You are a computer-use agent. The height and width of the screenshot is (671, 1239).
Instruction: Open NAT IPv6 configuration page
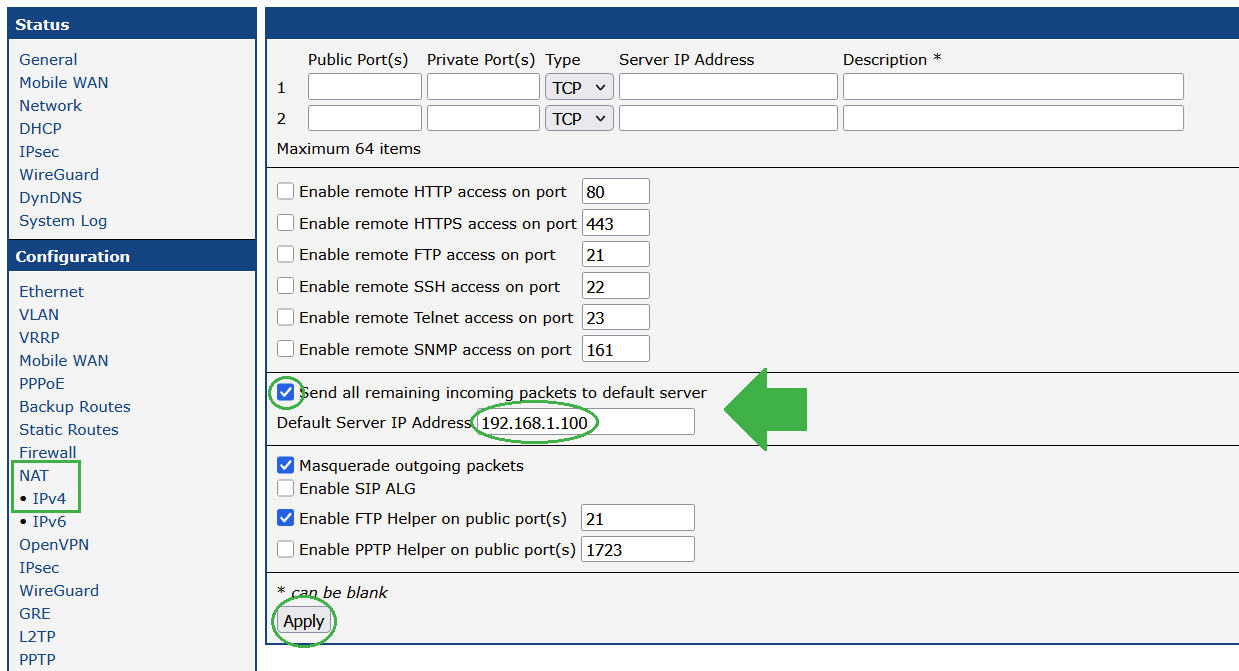coord(48,521)
